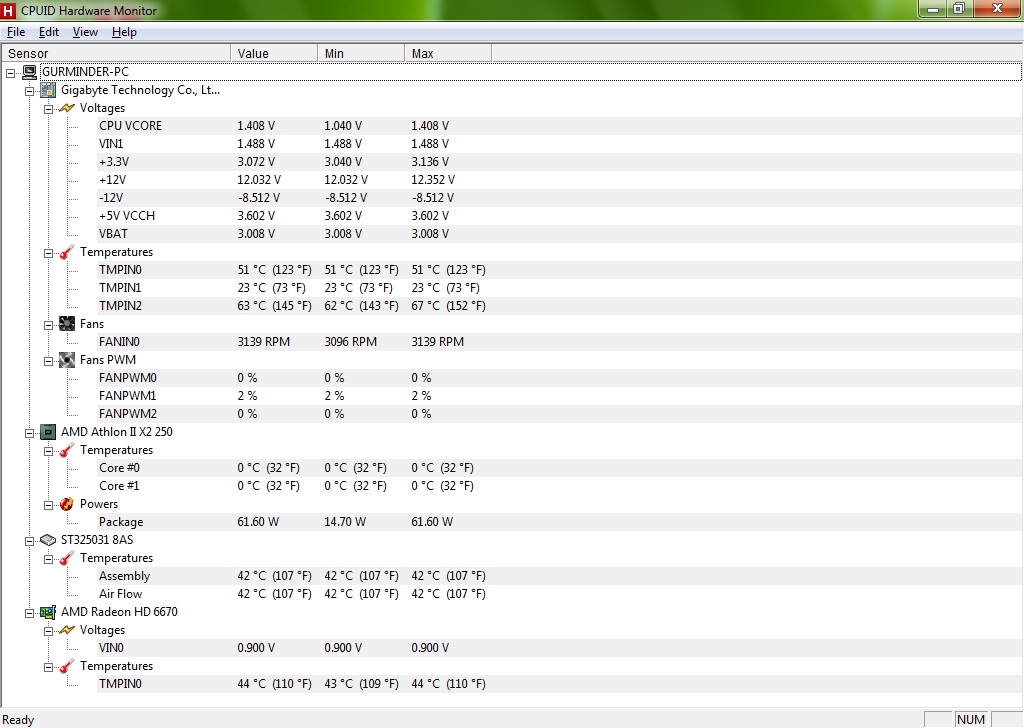
Task: Collapse the AMD Radeon HD 6670 node
Action: pos(29,613)
